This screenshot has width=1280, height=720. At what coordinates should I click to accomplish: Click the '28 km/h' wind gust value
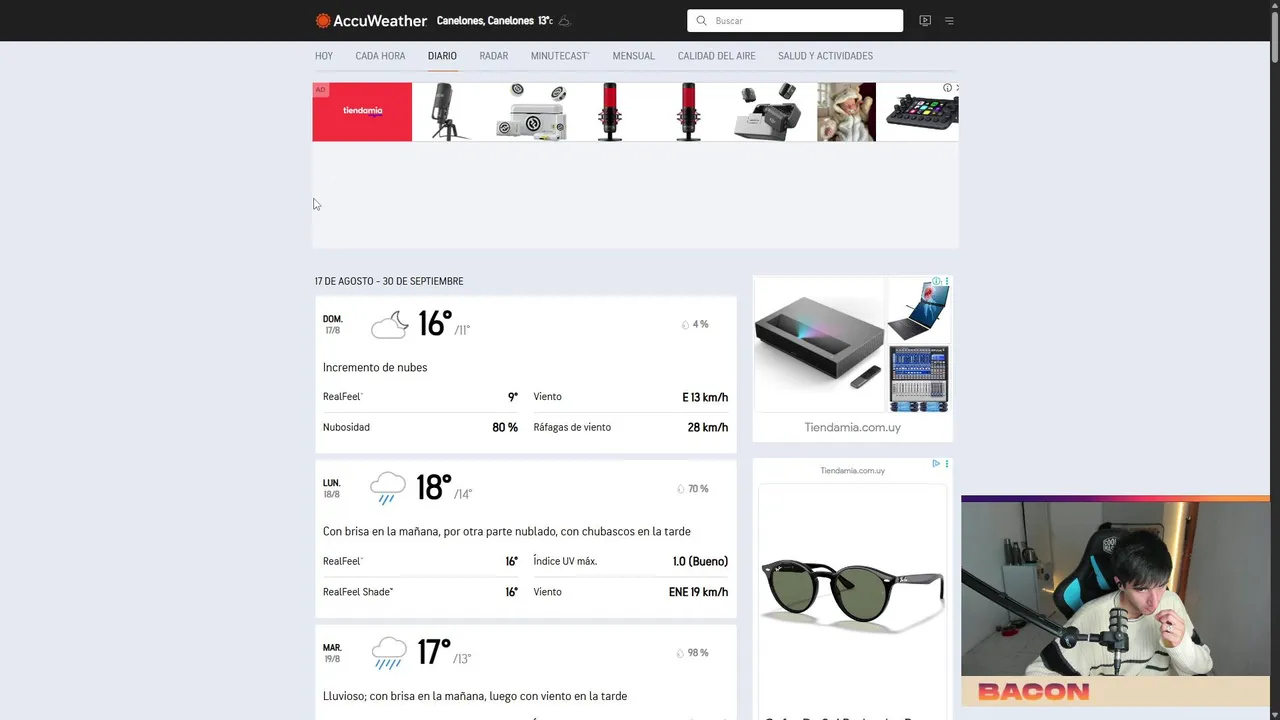pos(708,427)
